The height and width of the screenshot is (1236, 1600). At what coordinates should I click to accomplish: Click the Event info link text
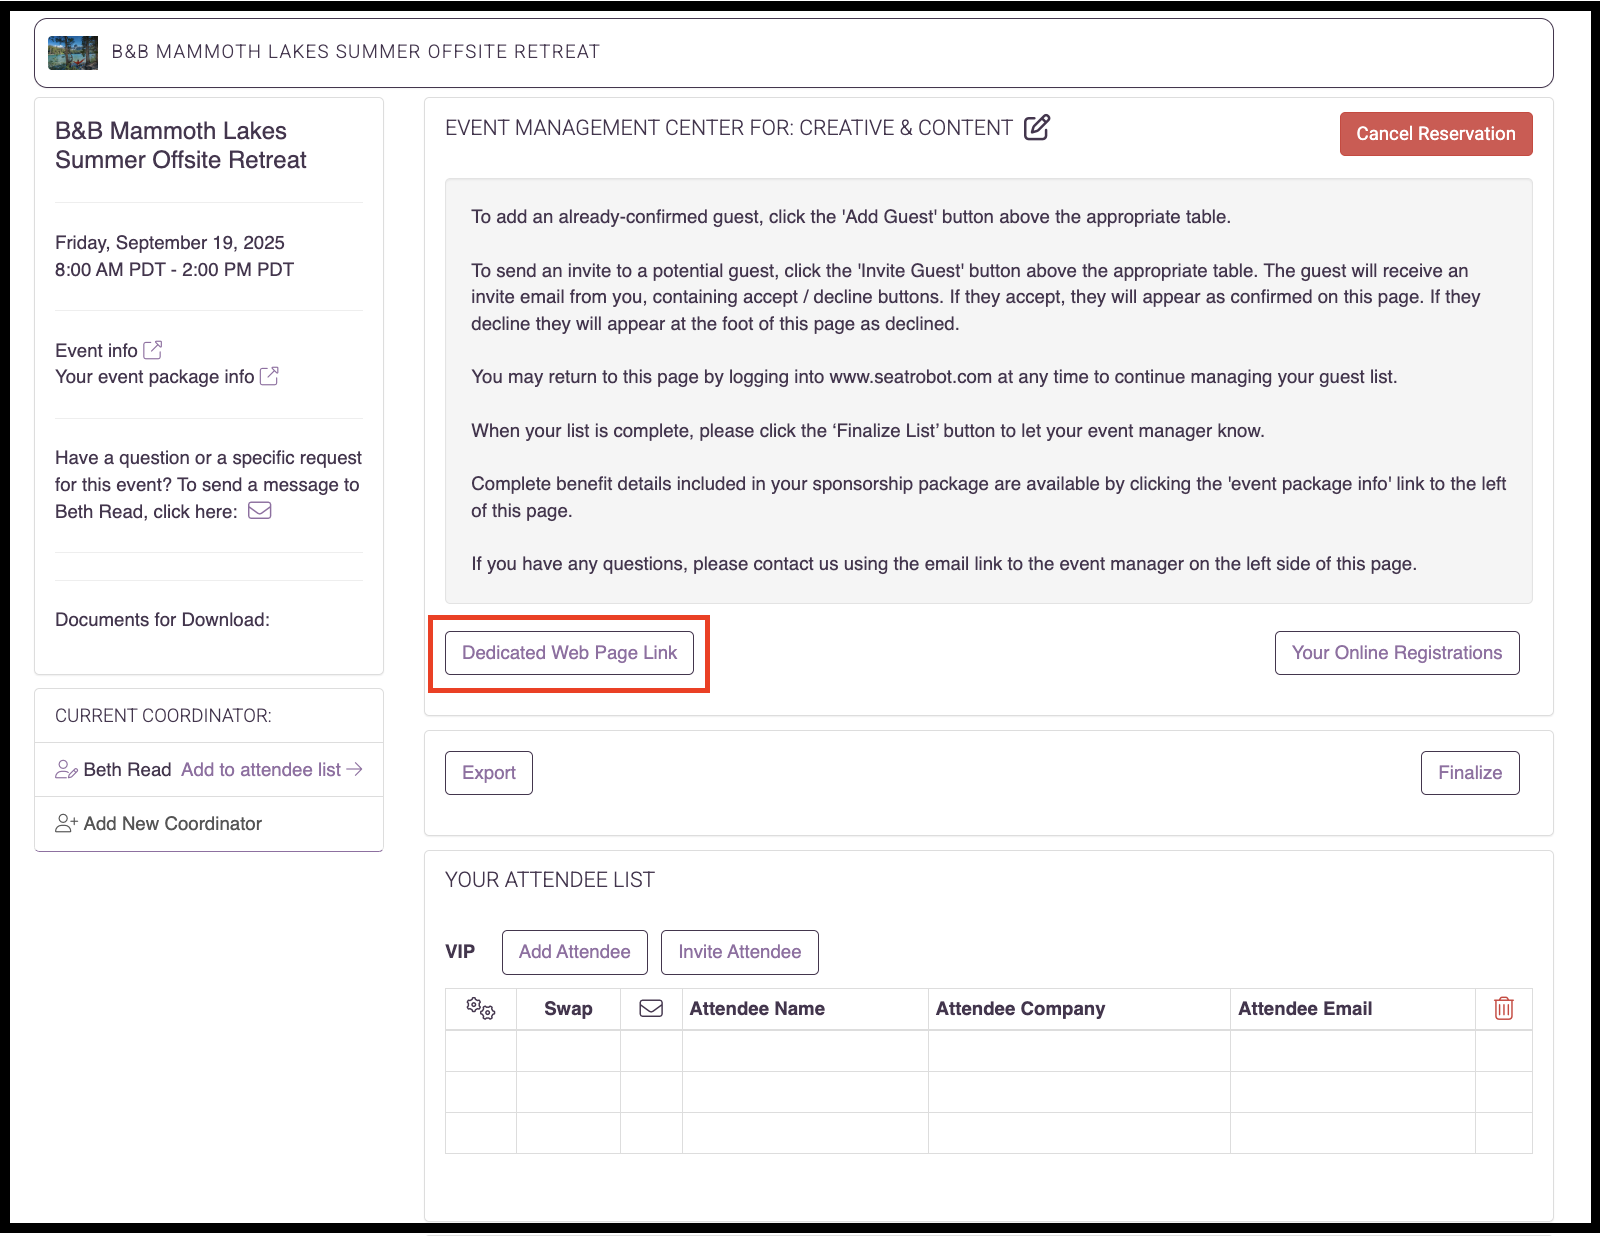click(96, 351)
